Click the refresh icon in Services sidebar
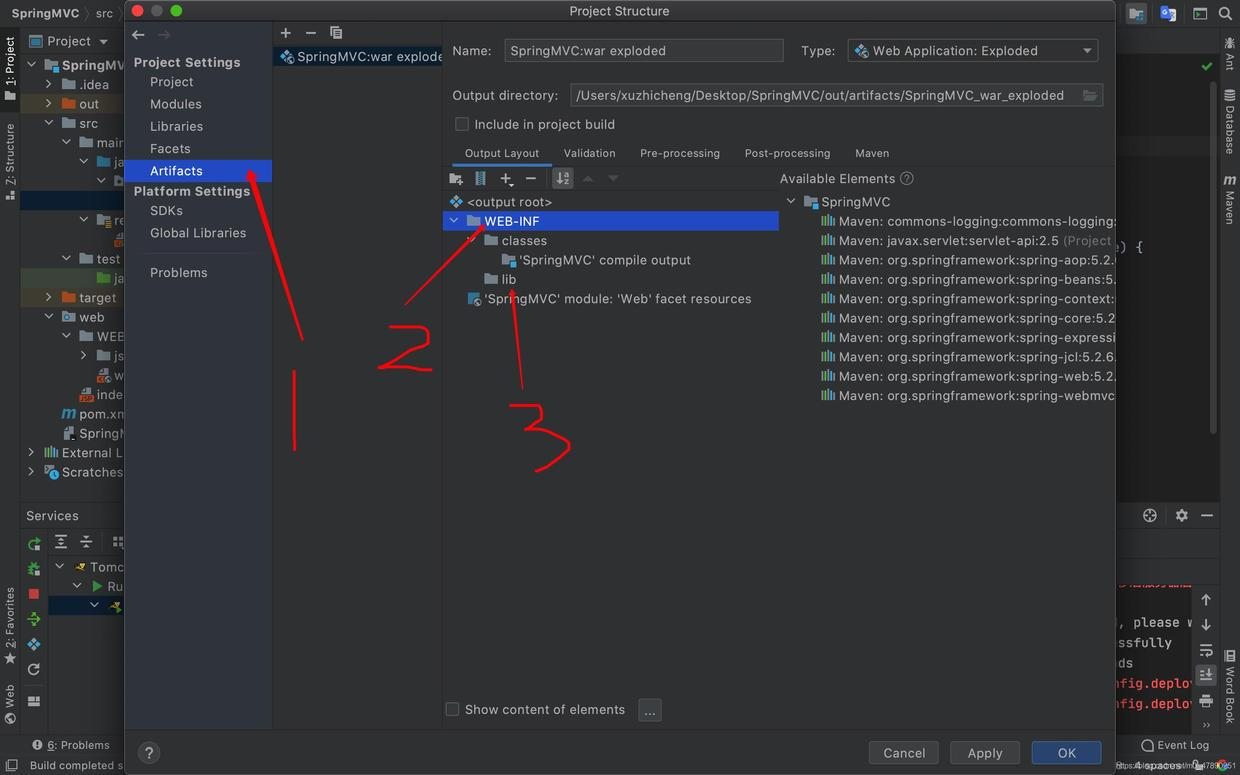 click(x=34, y=669)
